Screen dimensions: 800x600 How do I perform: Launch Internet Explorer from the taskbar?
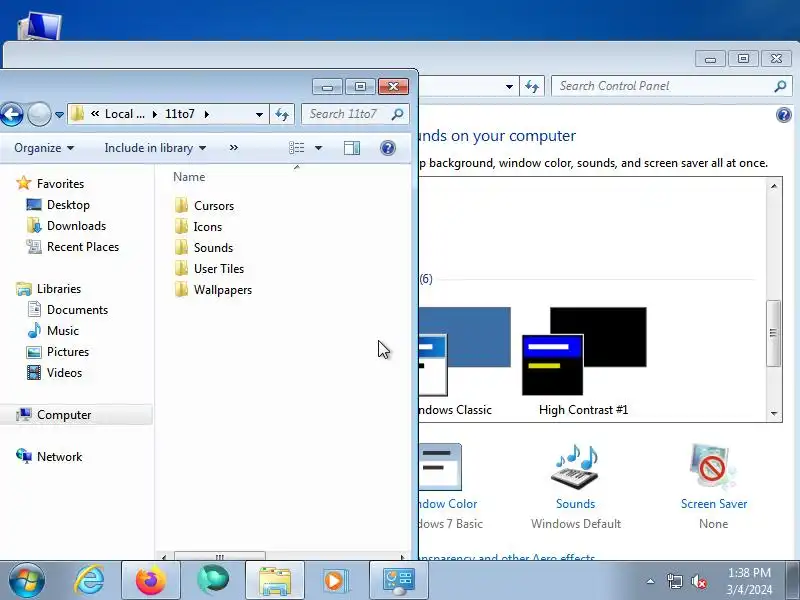[x=89, y=581]
